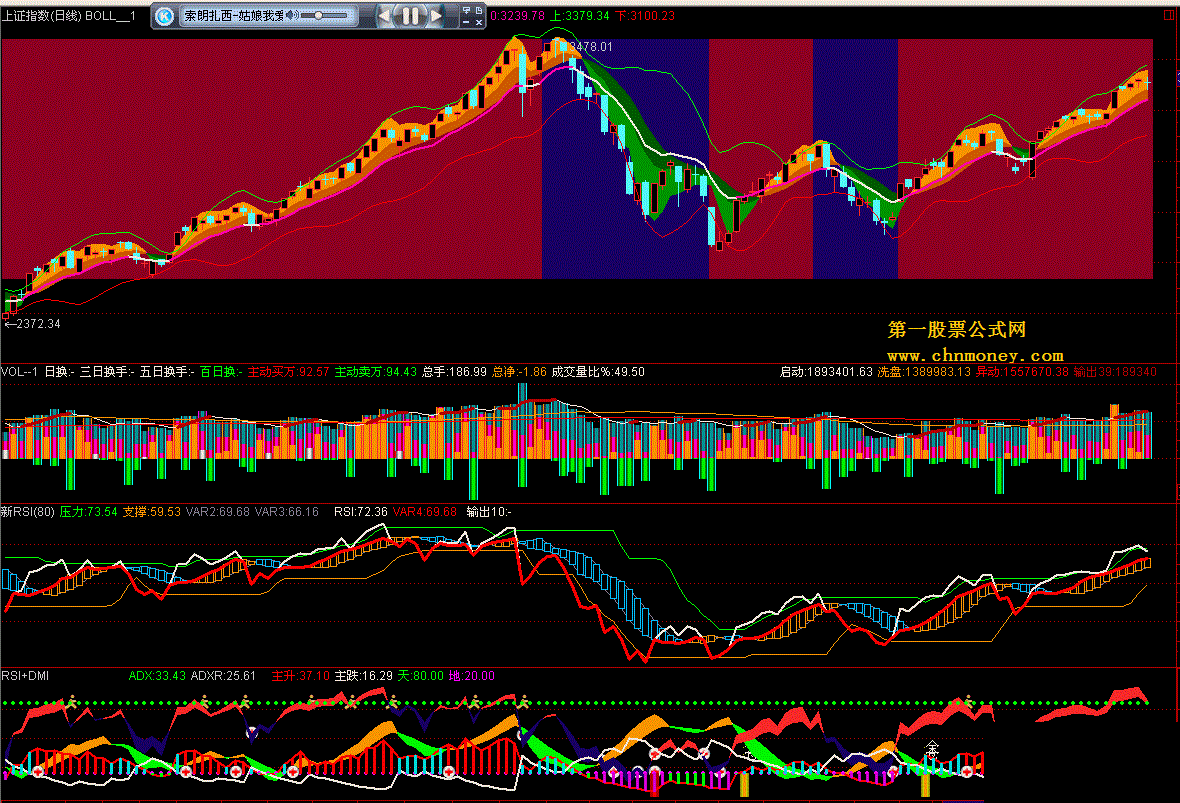Open playlist icon on mini player
The height and width of the screenshot is (803, 1180).
[x=479, y=10]
